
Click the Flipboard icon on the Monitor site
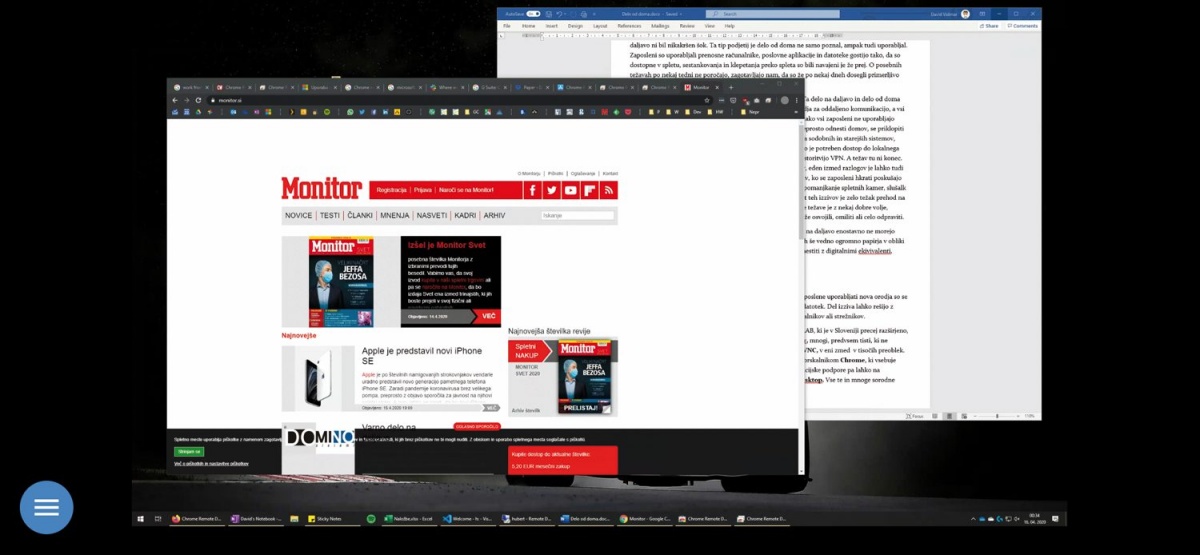click(590, 190)
